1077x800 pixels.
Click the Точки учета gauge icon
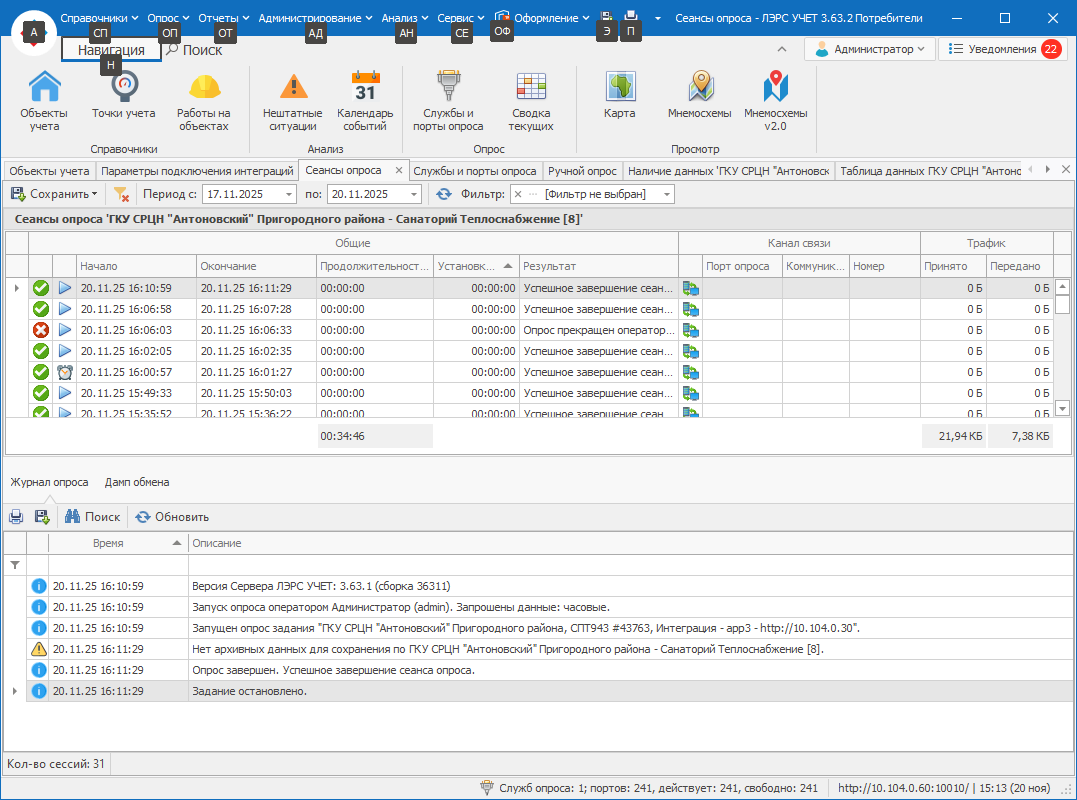(x=124, y=88)
